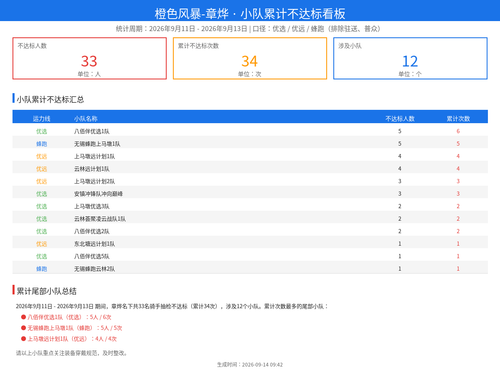Select the 上马墩远计划2队 row name
The height and width of the screenshot is (378, 500).
coord(94,181)
